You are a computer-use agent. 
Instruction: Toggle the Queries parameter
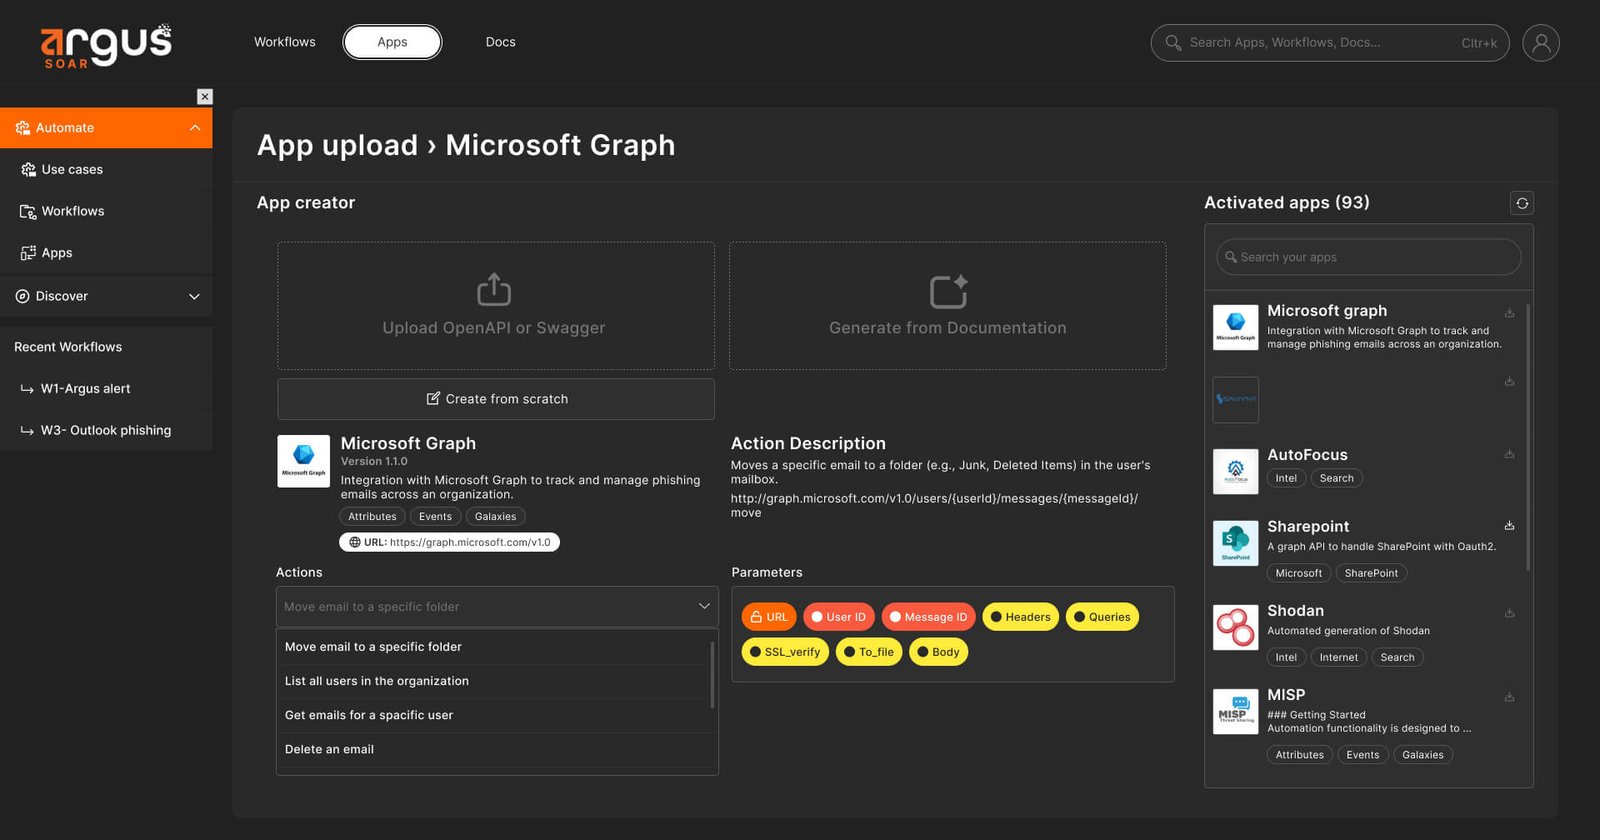tap(1102, 617)
